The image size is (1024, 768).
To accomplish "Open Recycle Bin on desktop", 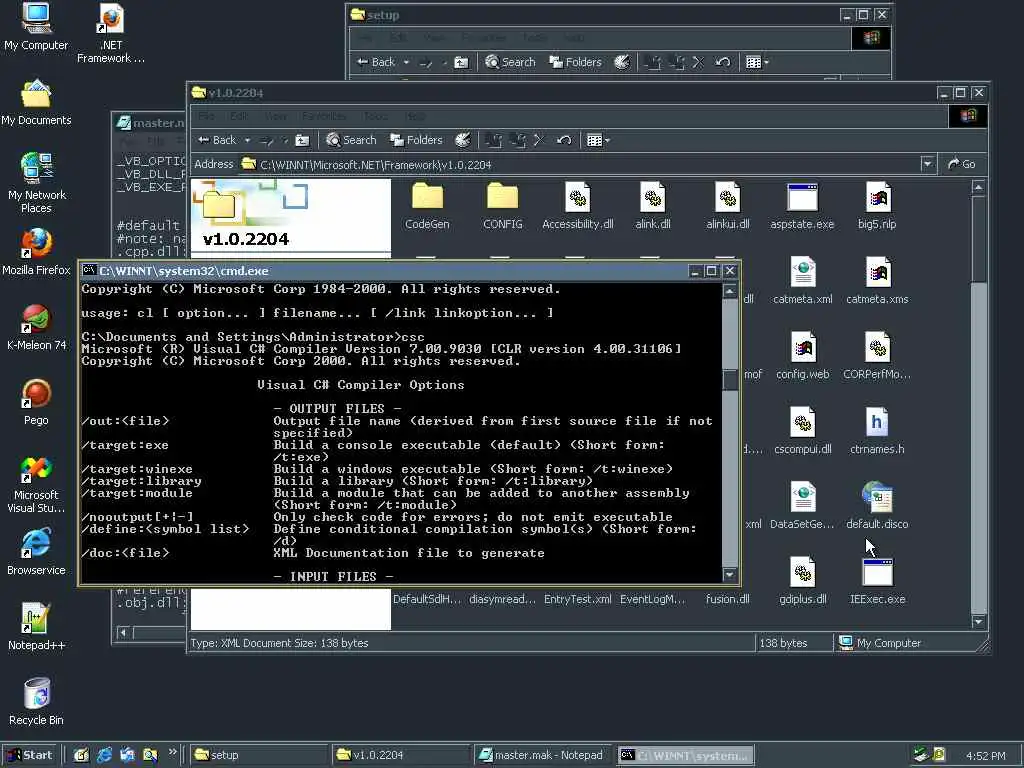I will (36, 702).
